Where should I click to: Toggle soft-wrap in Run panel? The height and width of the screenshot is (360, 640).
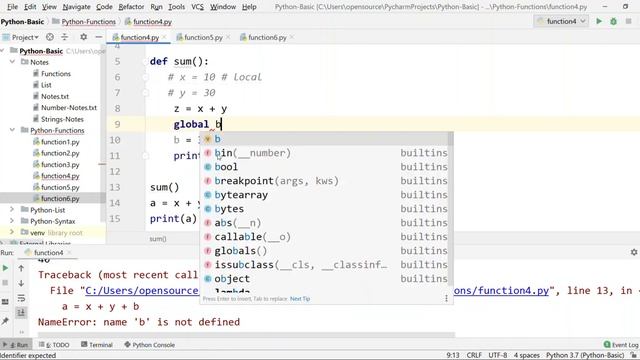point(21,298)
